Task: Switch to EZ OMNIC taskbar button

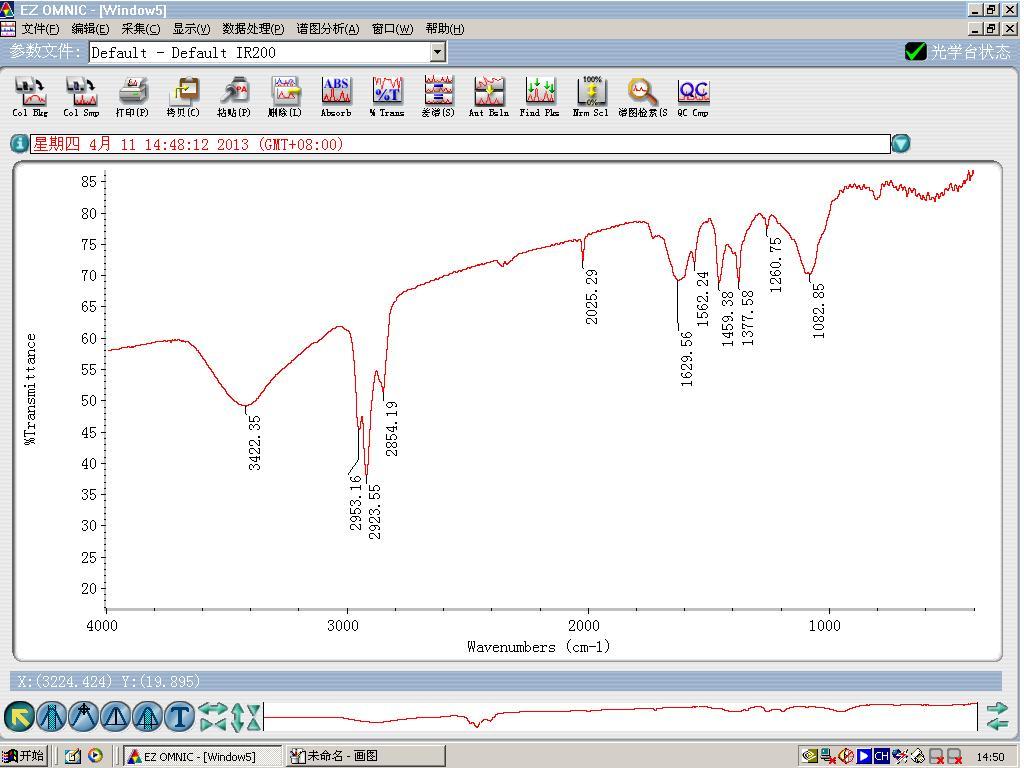Action: click(202, 756)
